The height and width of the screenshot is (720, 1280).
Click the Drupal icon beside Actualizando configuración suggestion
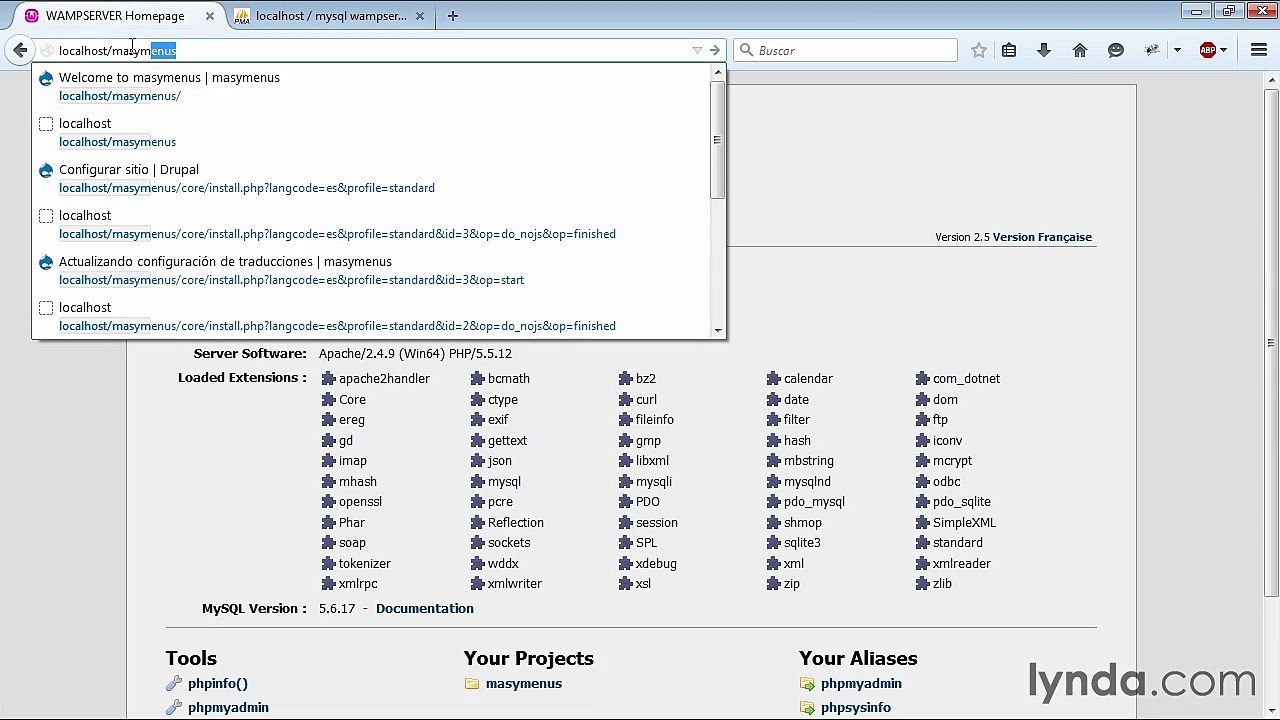(46, 262)
